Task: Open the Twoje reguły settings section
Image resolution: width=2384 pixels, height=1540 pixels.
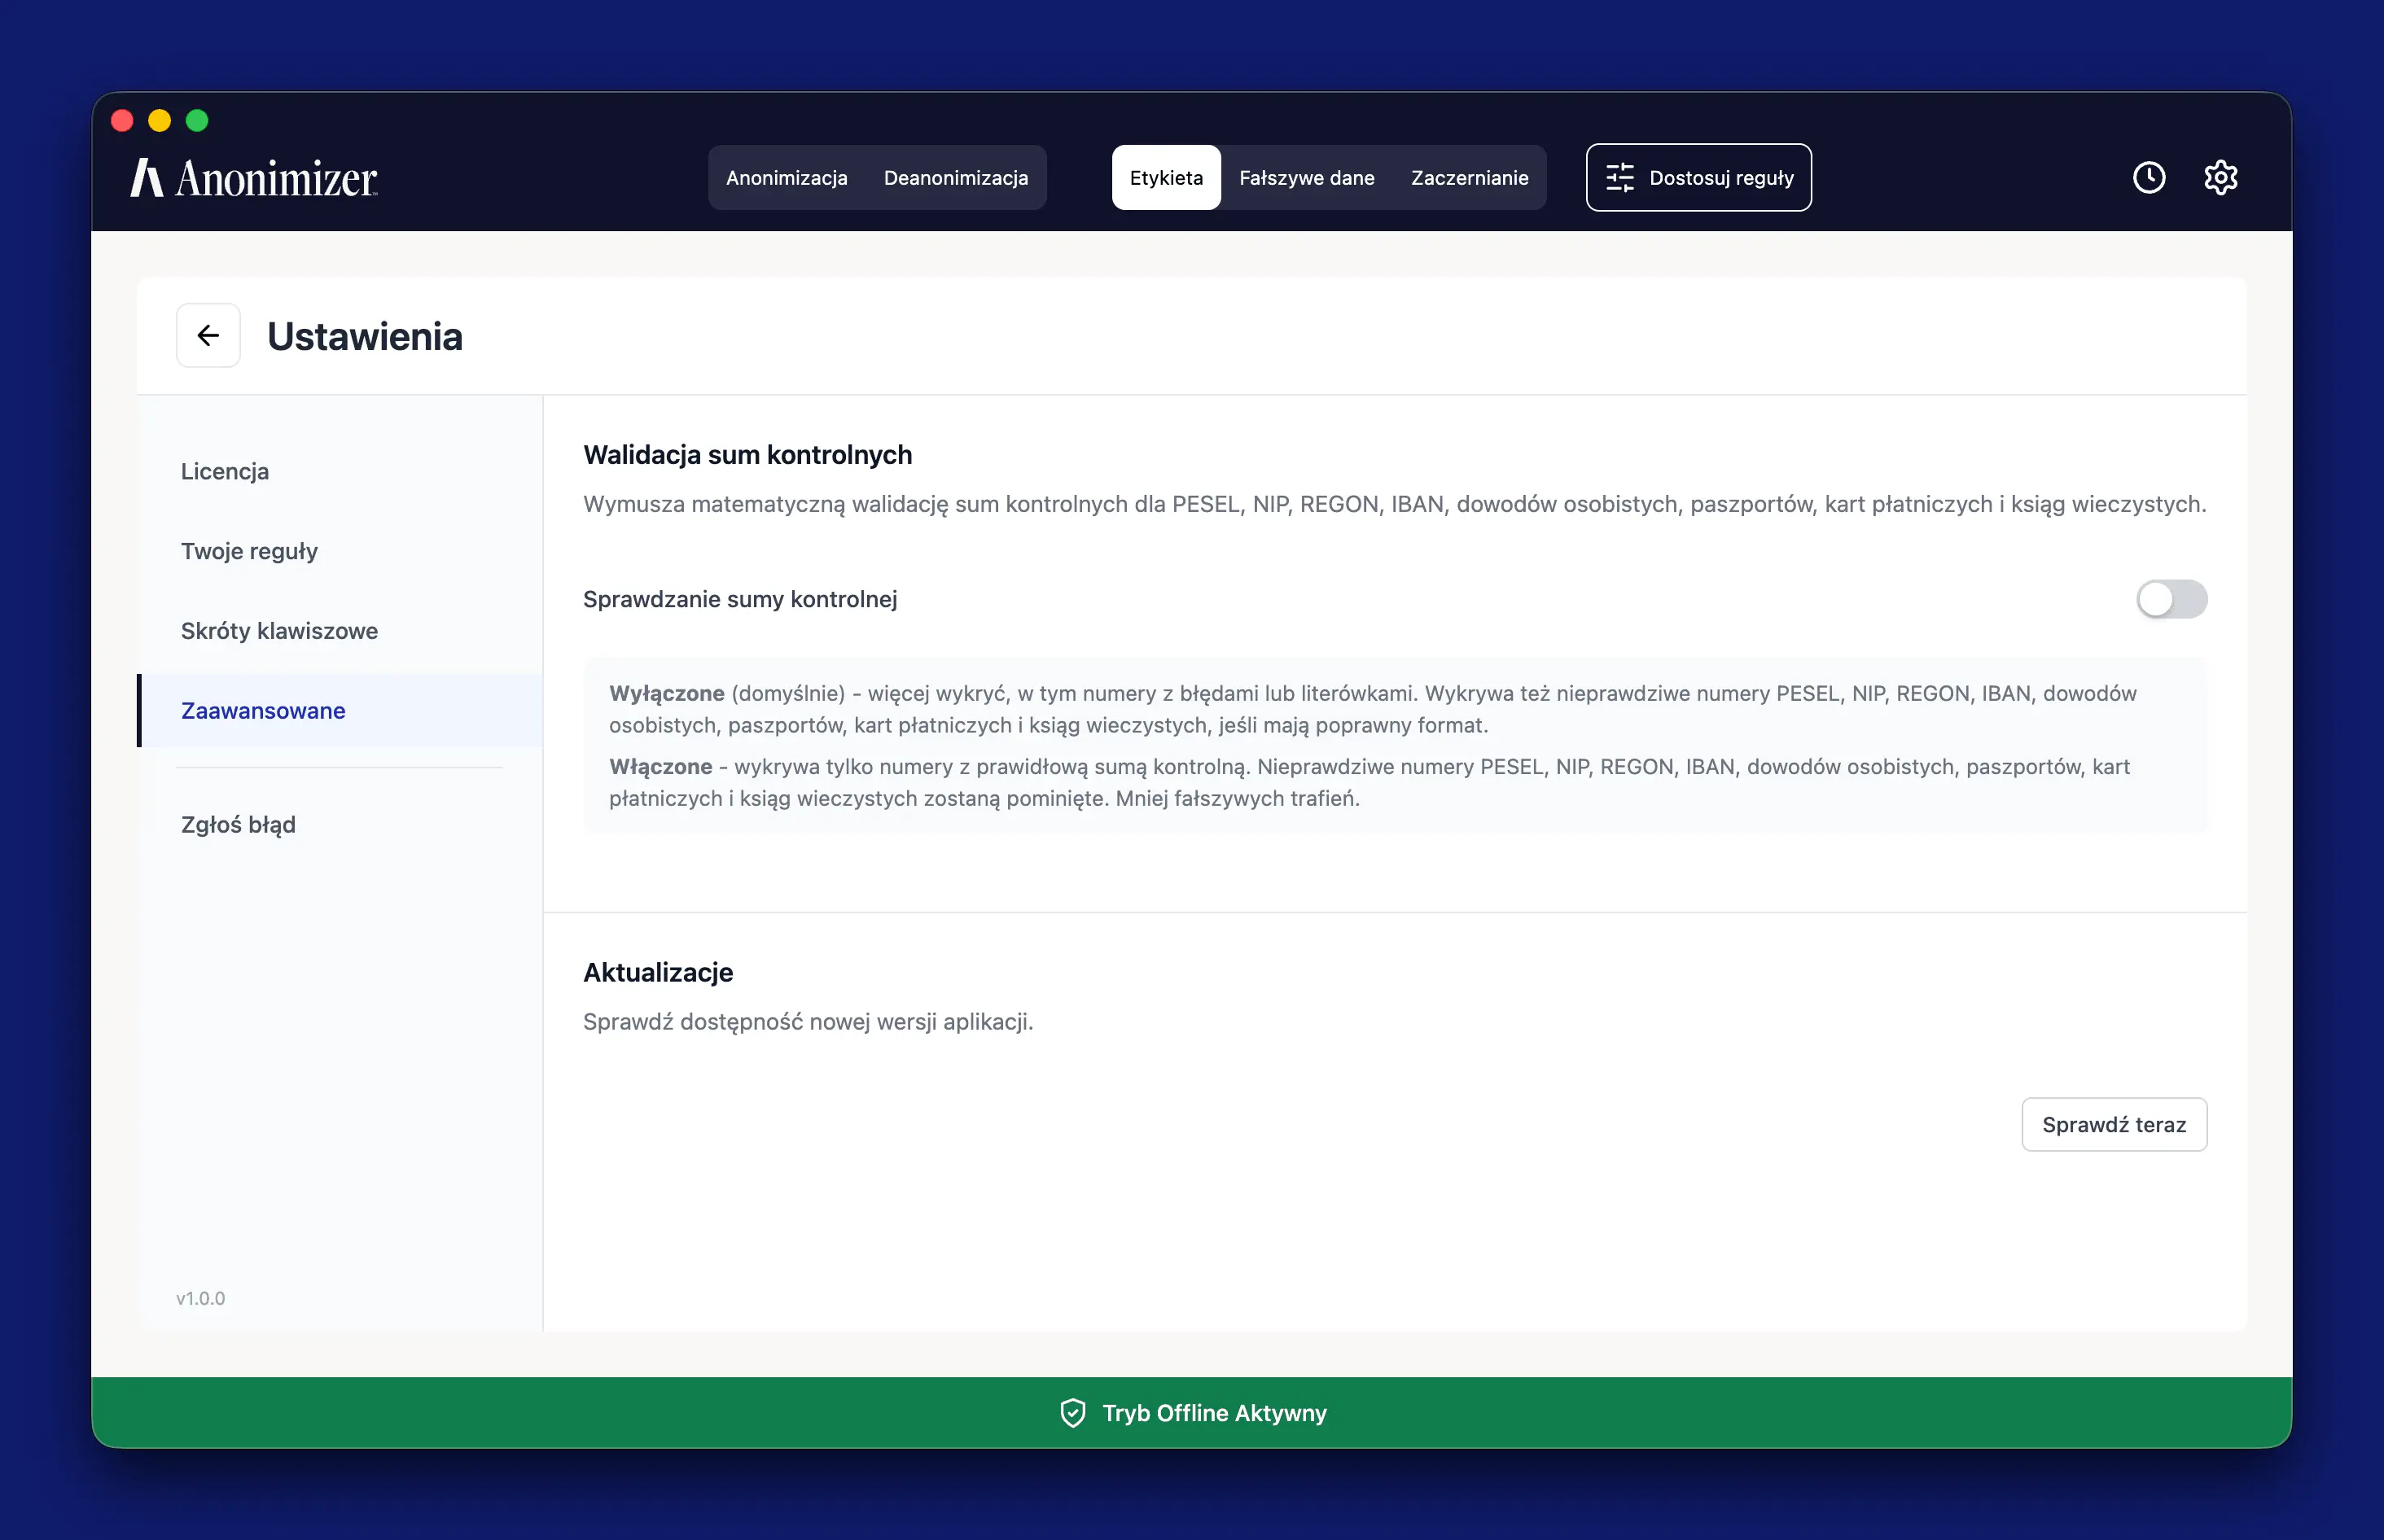Action: click(x=340, y=551)
